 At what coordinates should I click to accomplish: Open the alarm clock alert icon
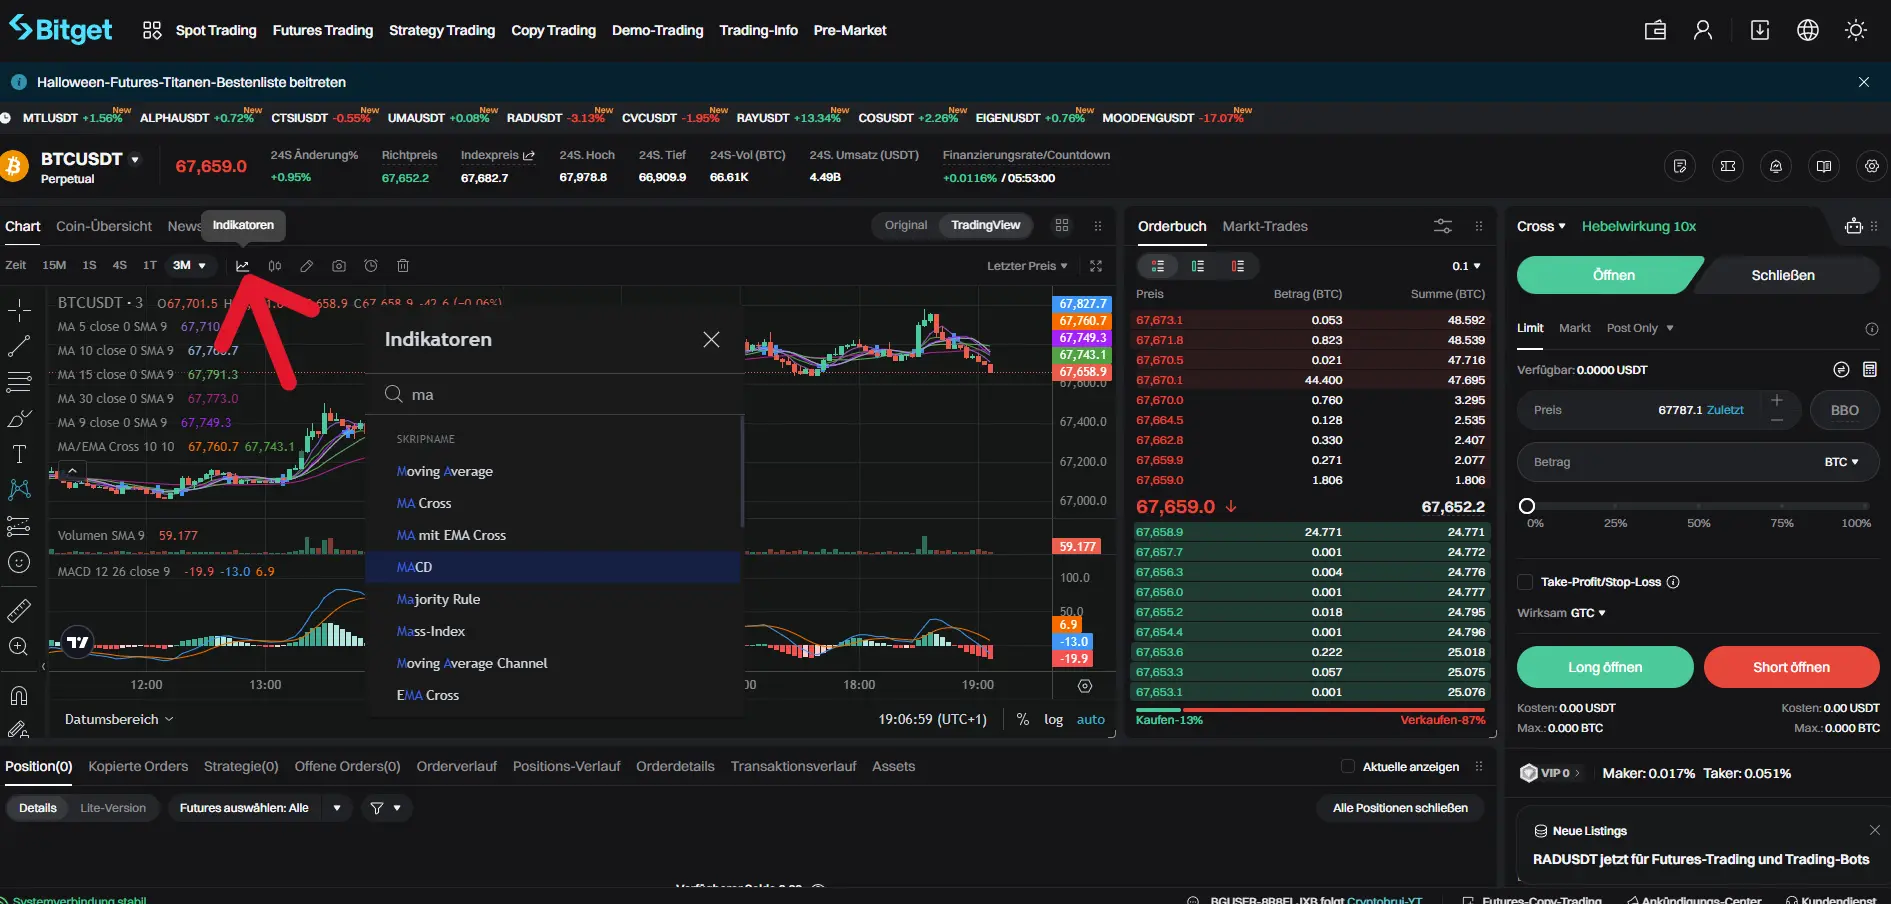click(371, 266)
